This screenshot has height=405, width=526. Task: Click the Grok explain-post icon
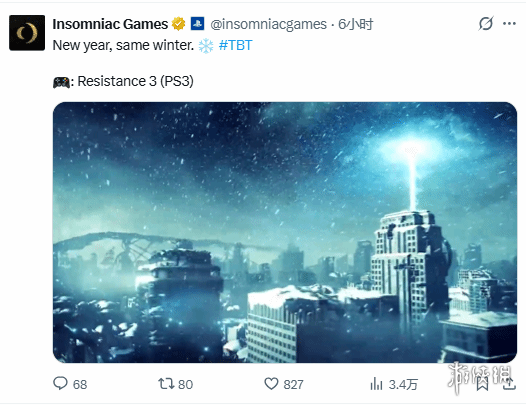coord(486,24)
